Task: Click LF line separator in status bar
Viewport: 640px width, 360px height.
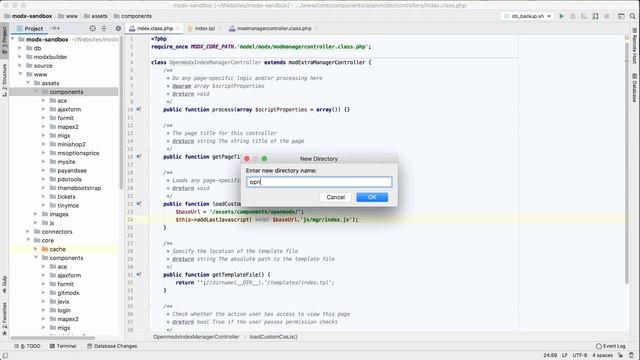Action: point(565,356)
